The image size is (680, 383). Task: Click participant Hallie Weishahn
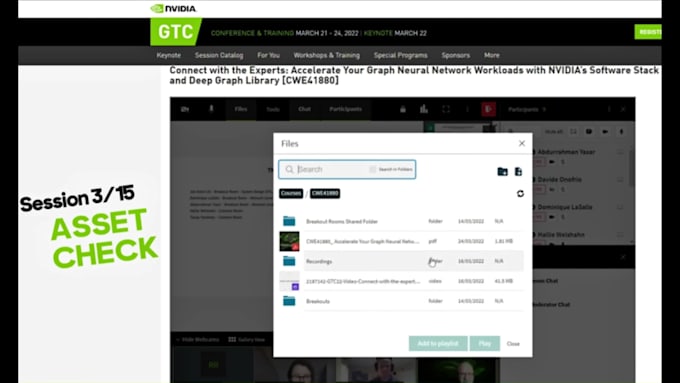point(561,235)
